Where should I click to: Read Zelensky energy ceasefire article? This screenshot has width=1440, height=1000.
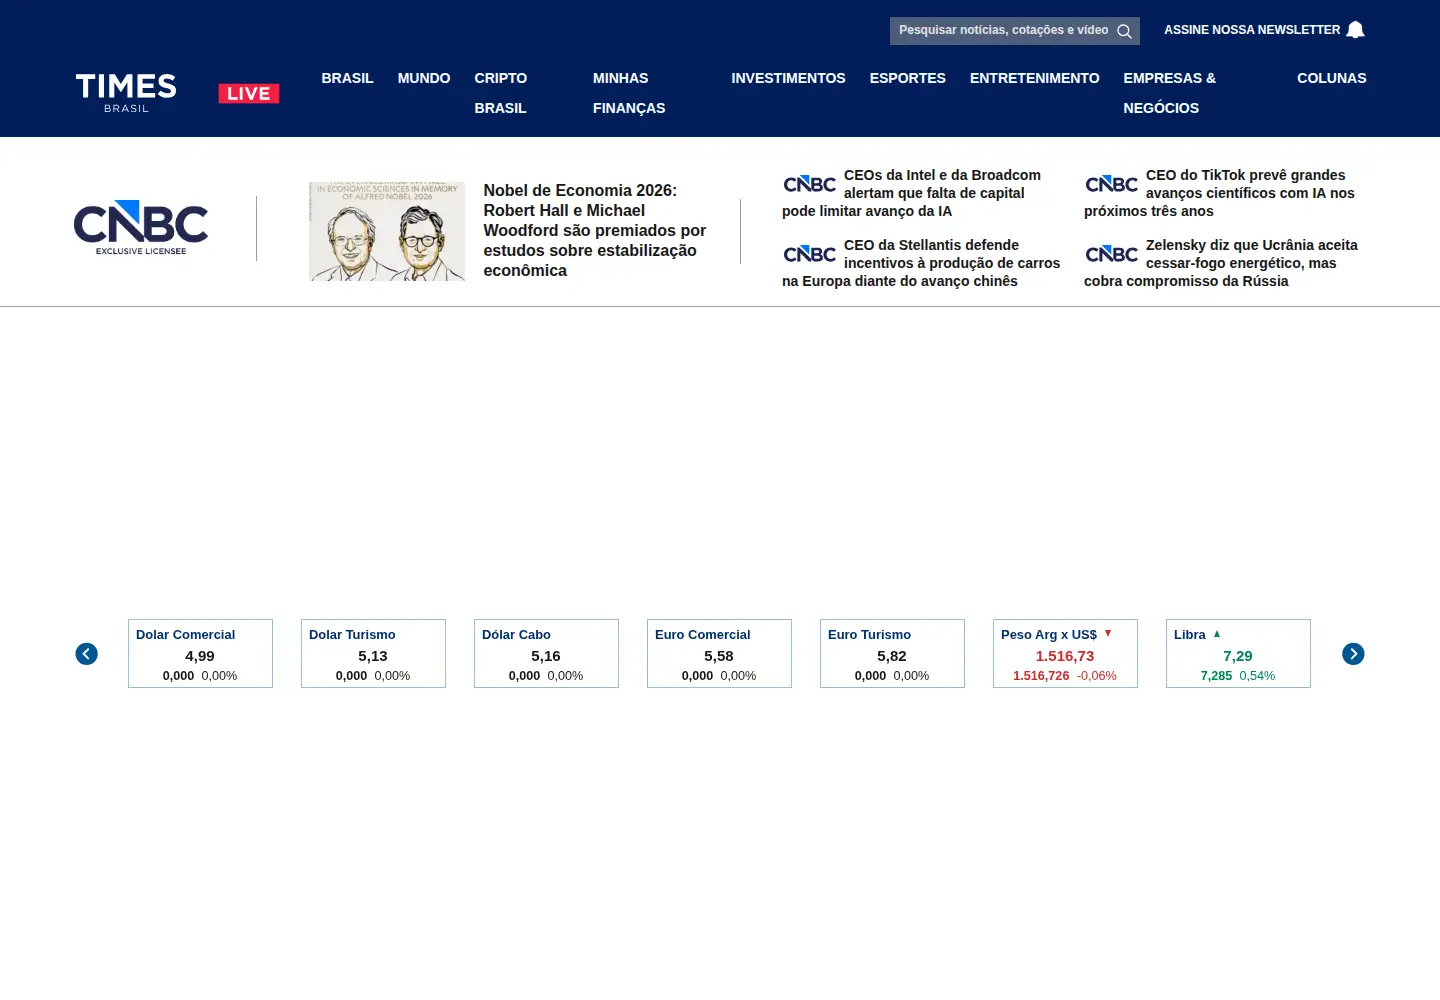(1222, 263)
